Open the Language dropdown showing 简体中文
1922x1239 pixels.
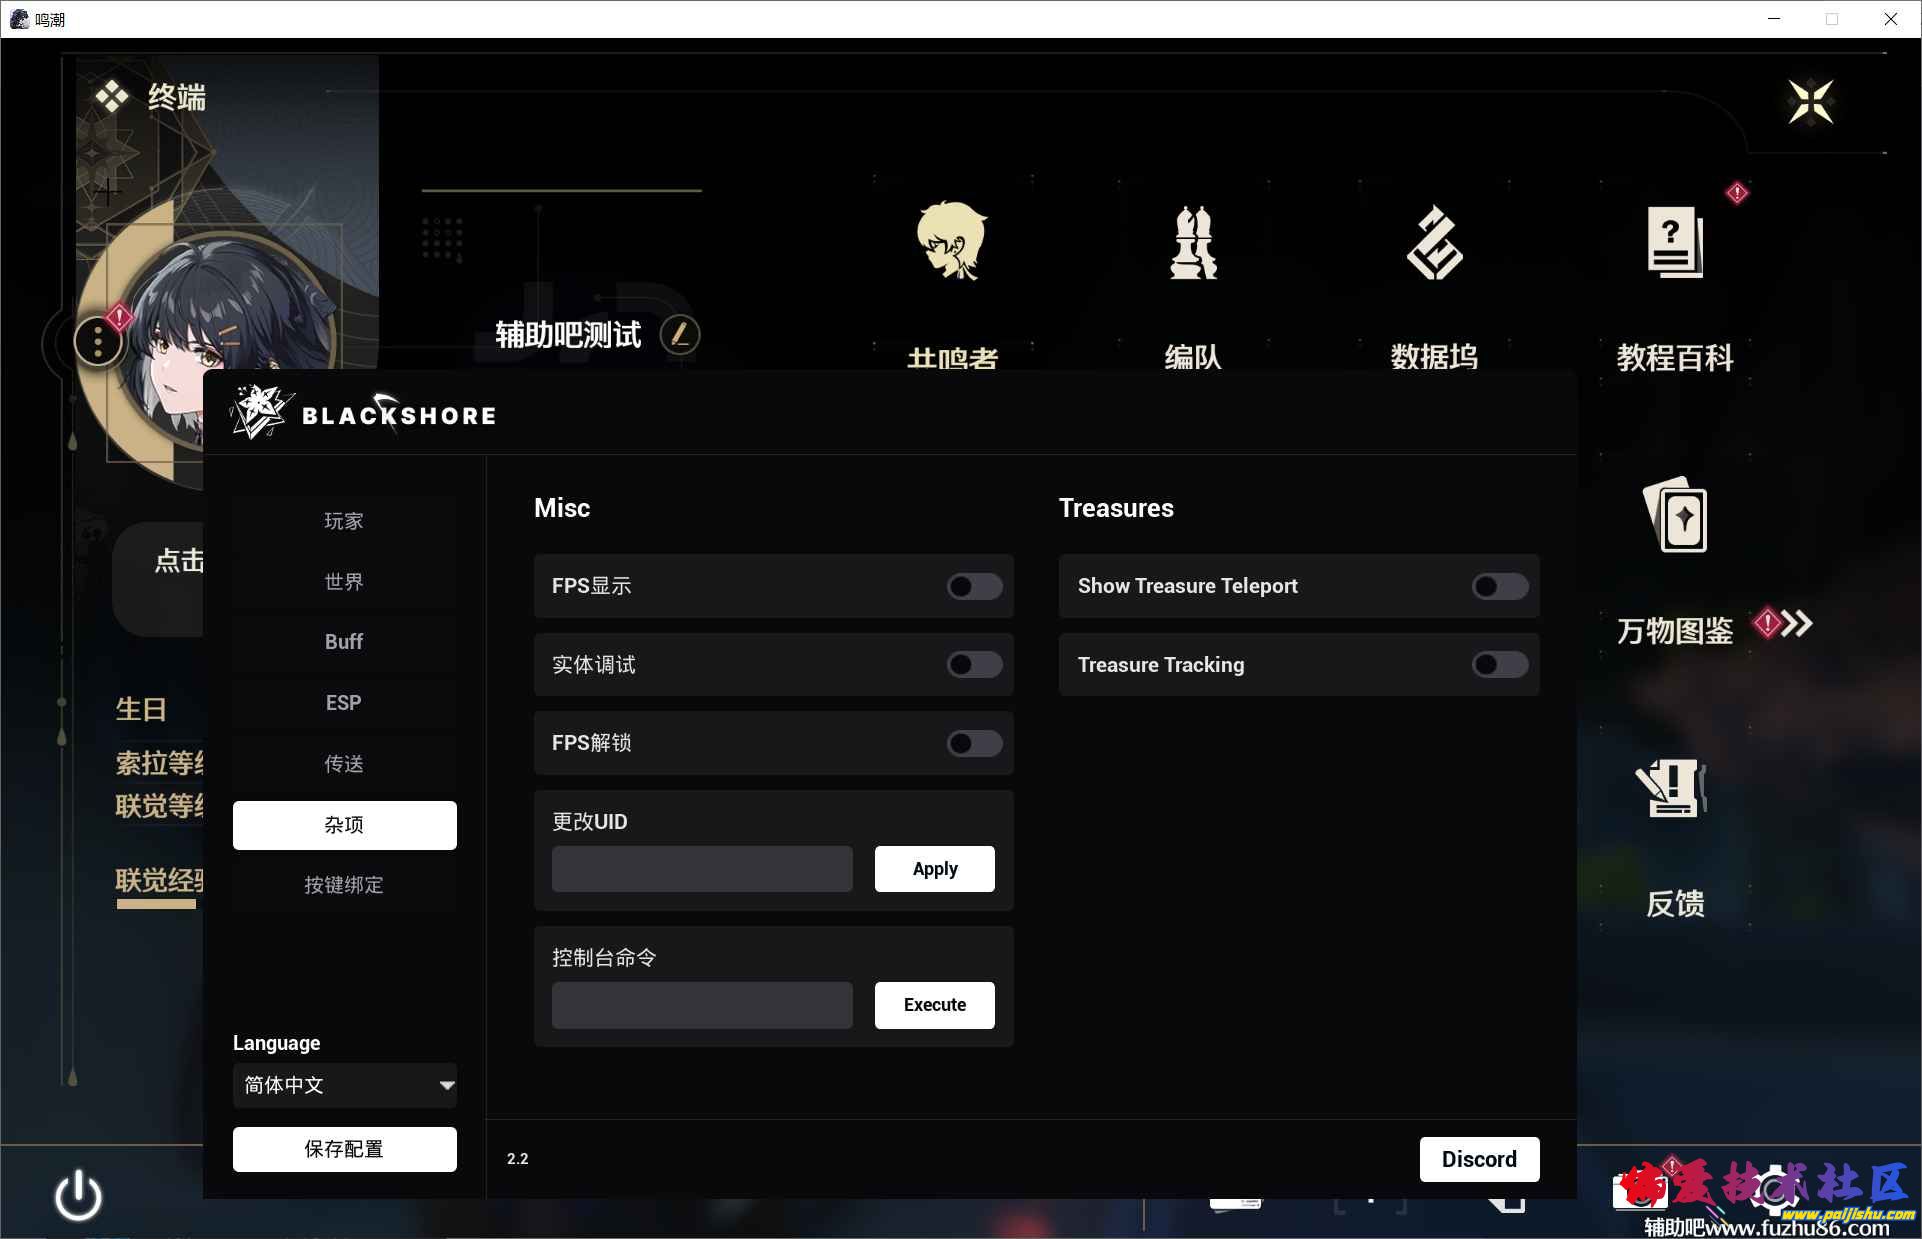tap(344, 1086)
